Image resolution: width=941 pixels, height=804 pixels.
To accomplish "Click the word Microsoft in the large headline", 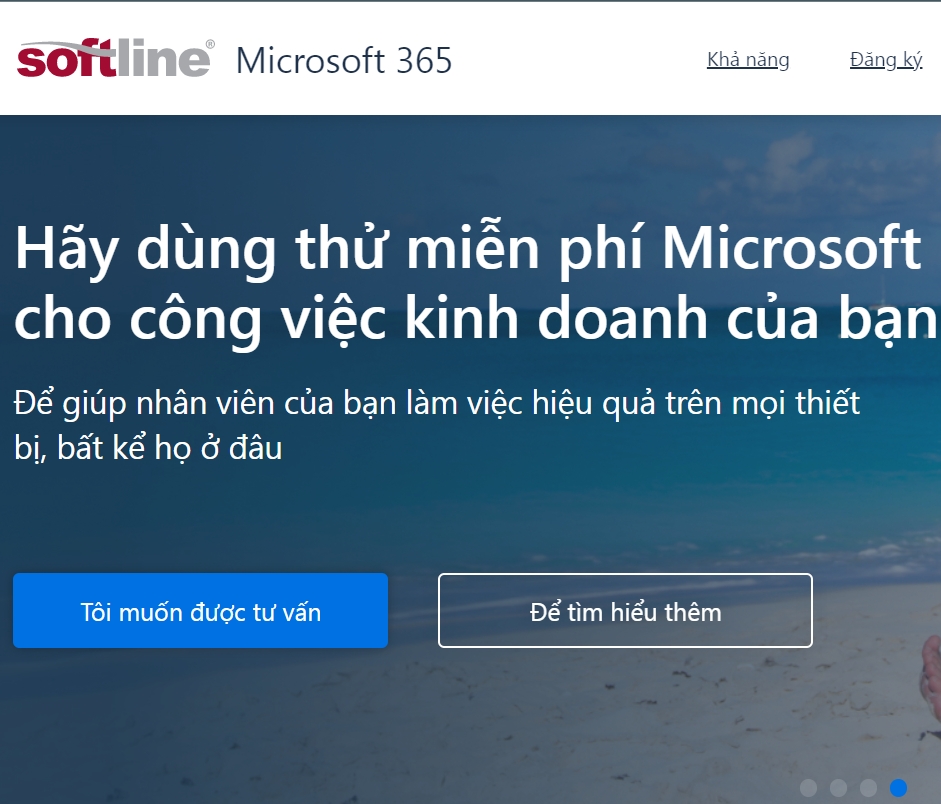I will [x=792, y=247].
